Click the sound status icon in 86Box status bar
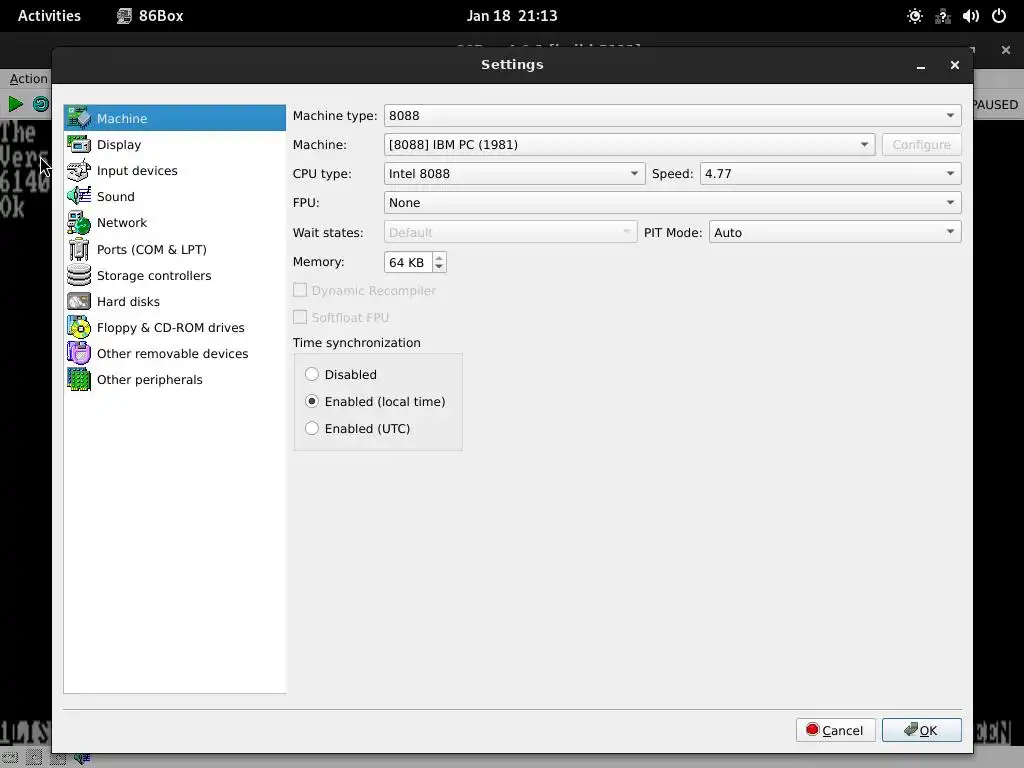The width and height of the screenshot is (1024, 768). click(82, 758)
